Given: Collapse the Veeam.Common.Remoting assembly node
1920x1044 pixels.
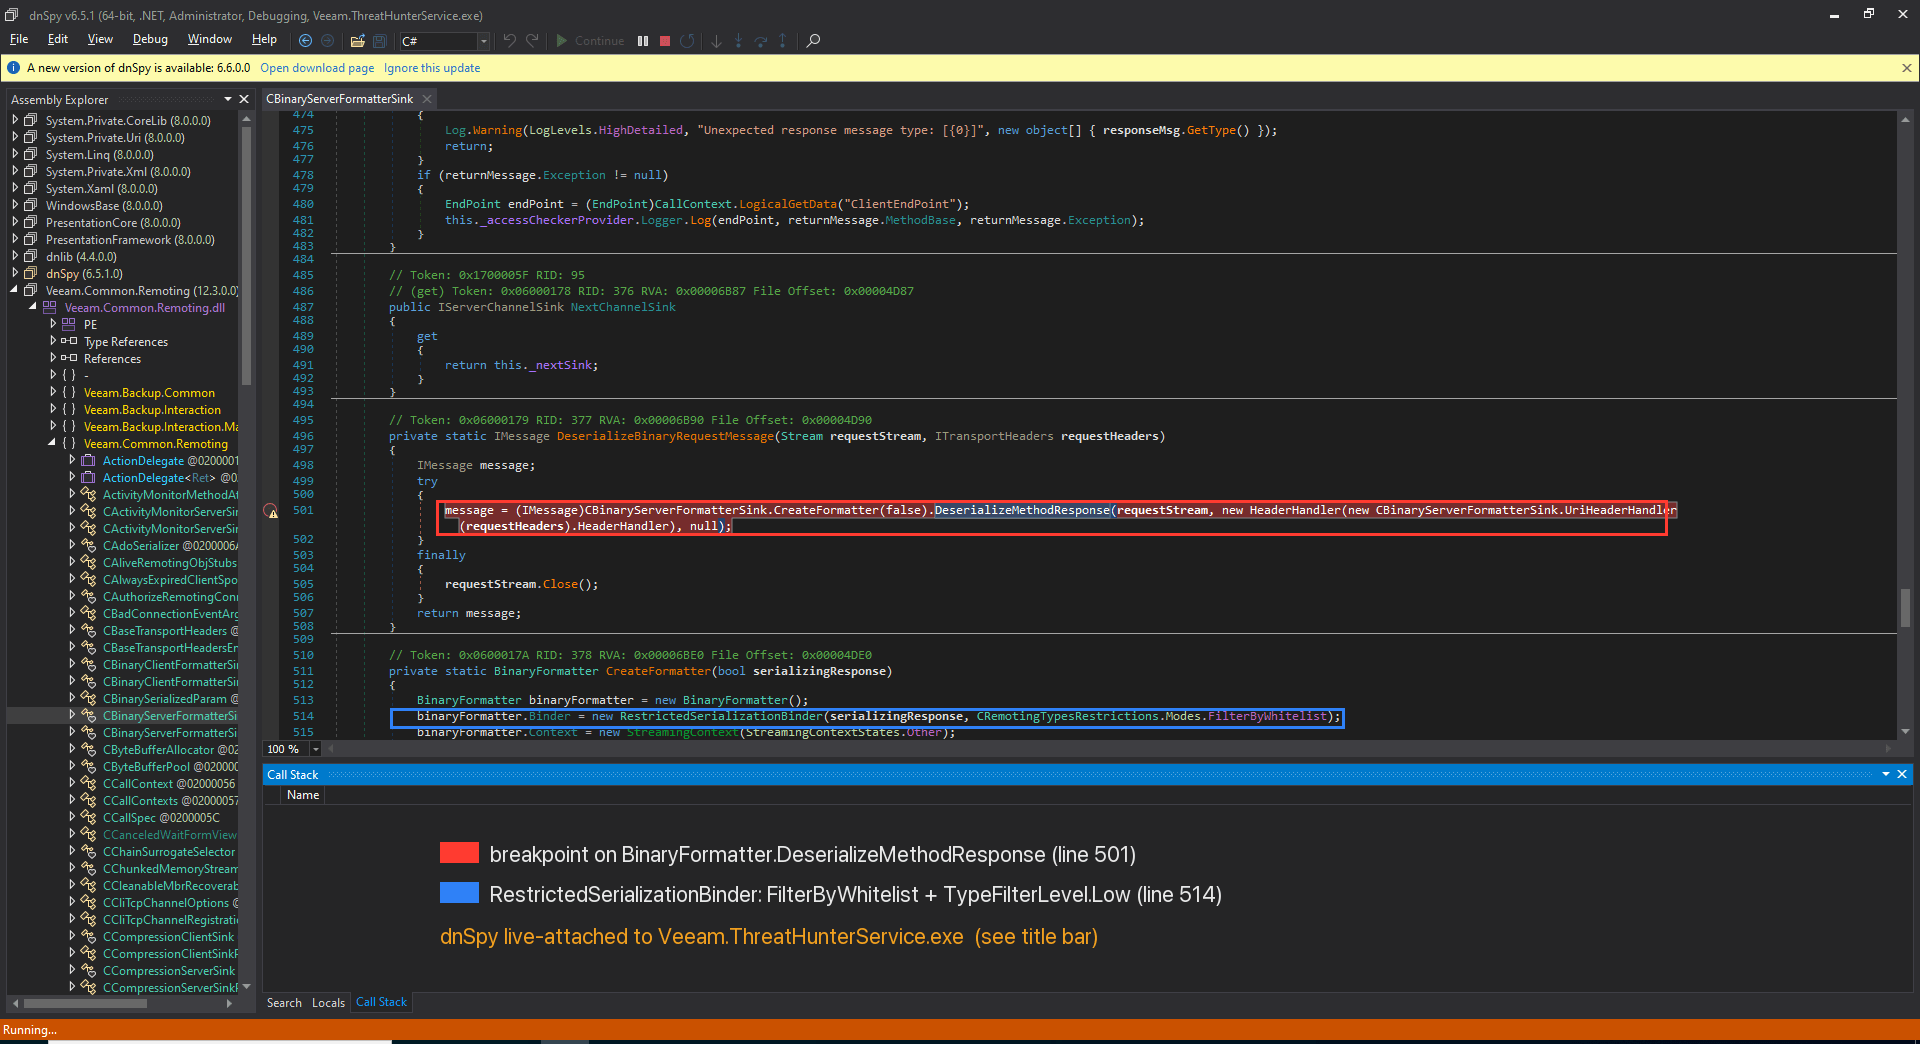Looking at the screenshot, I should (15, 290).
